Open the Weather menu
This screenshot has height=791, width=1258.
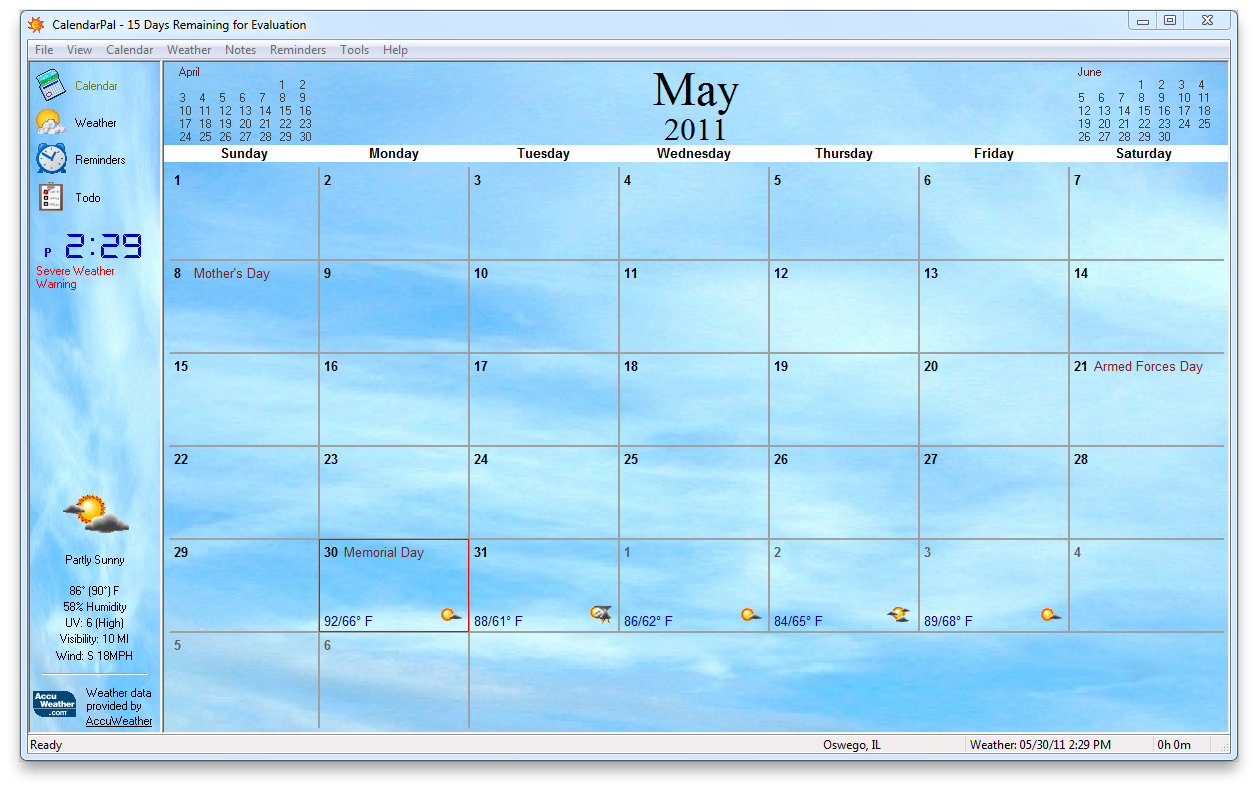coord(189,49)
